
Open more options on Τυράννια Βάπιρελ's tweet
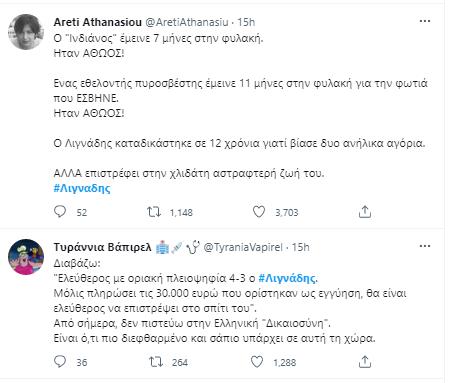point(425,246)
